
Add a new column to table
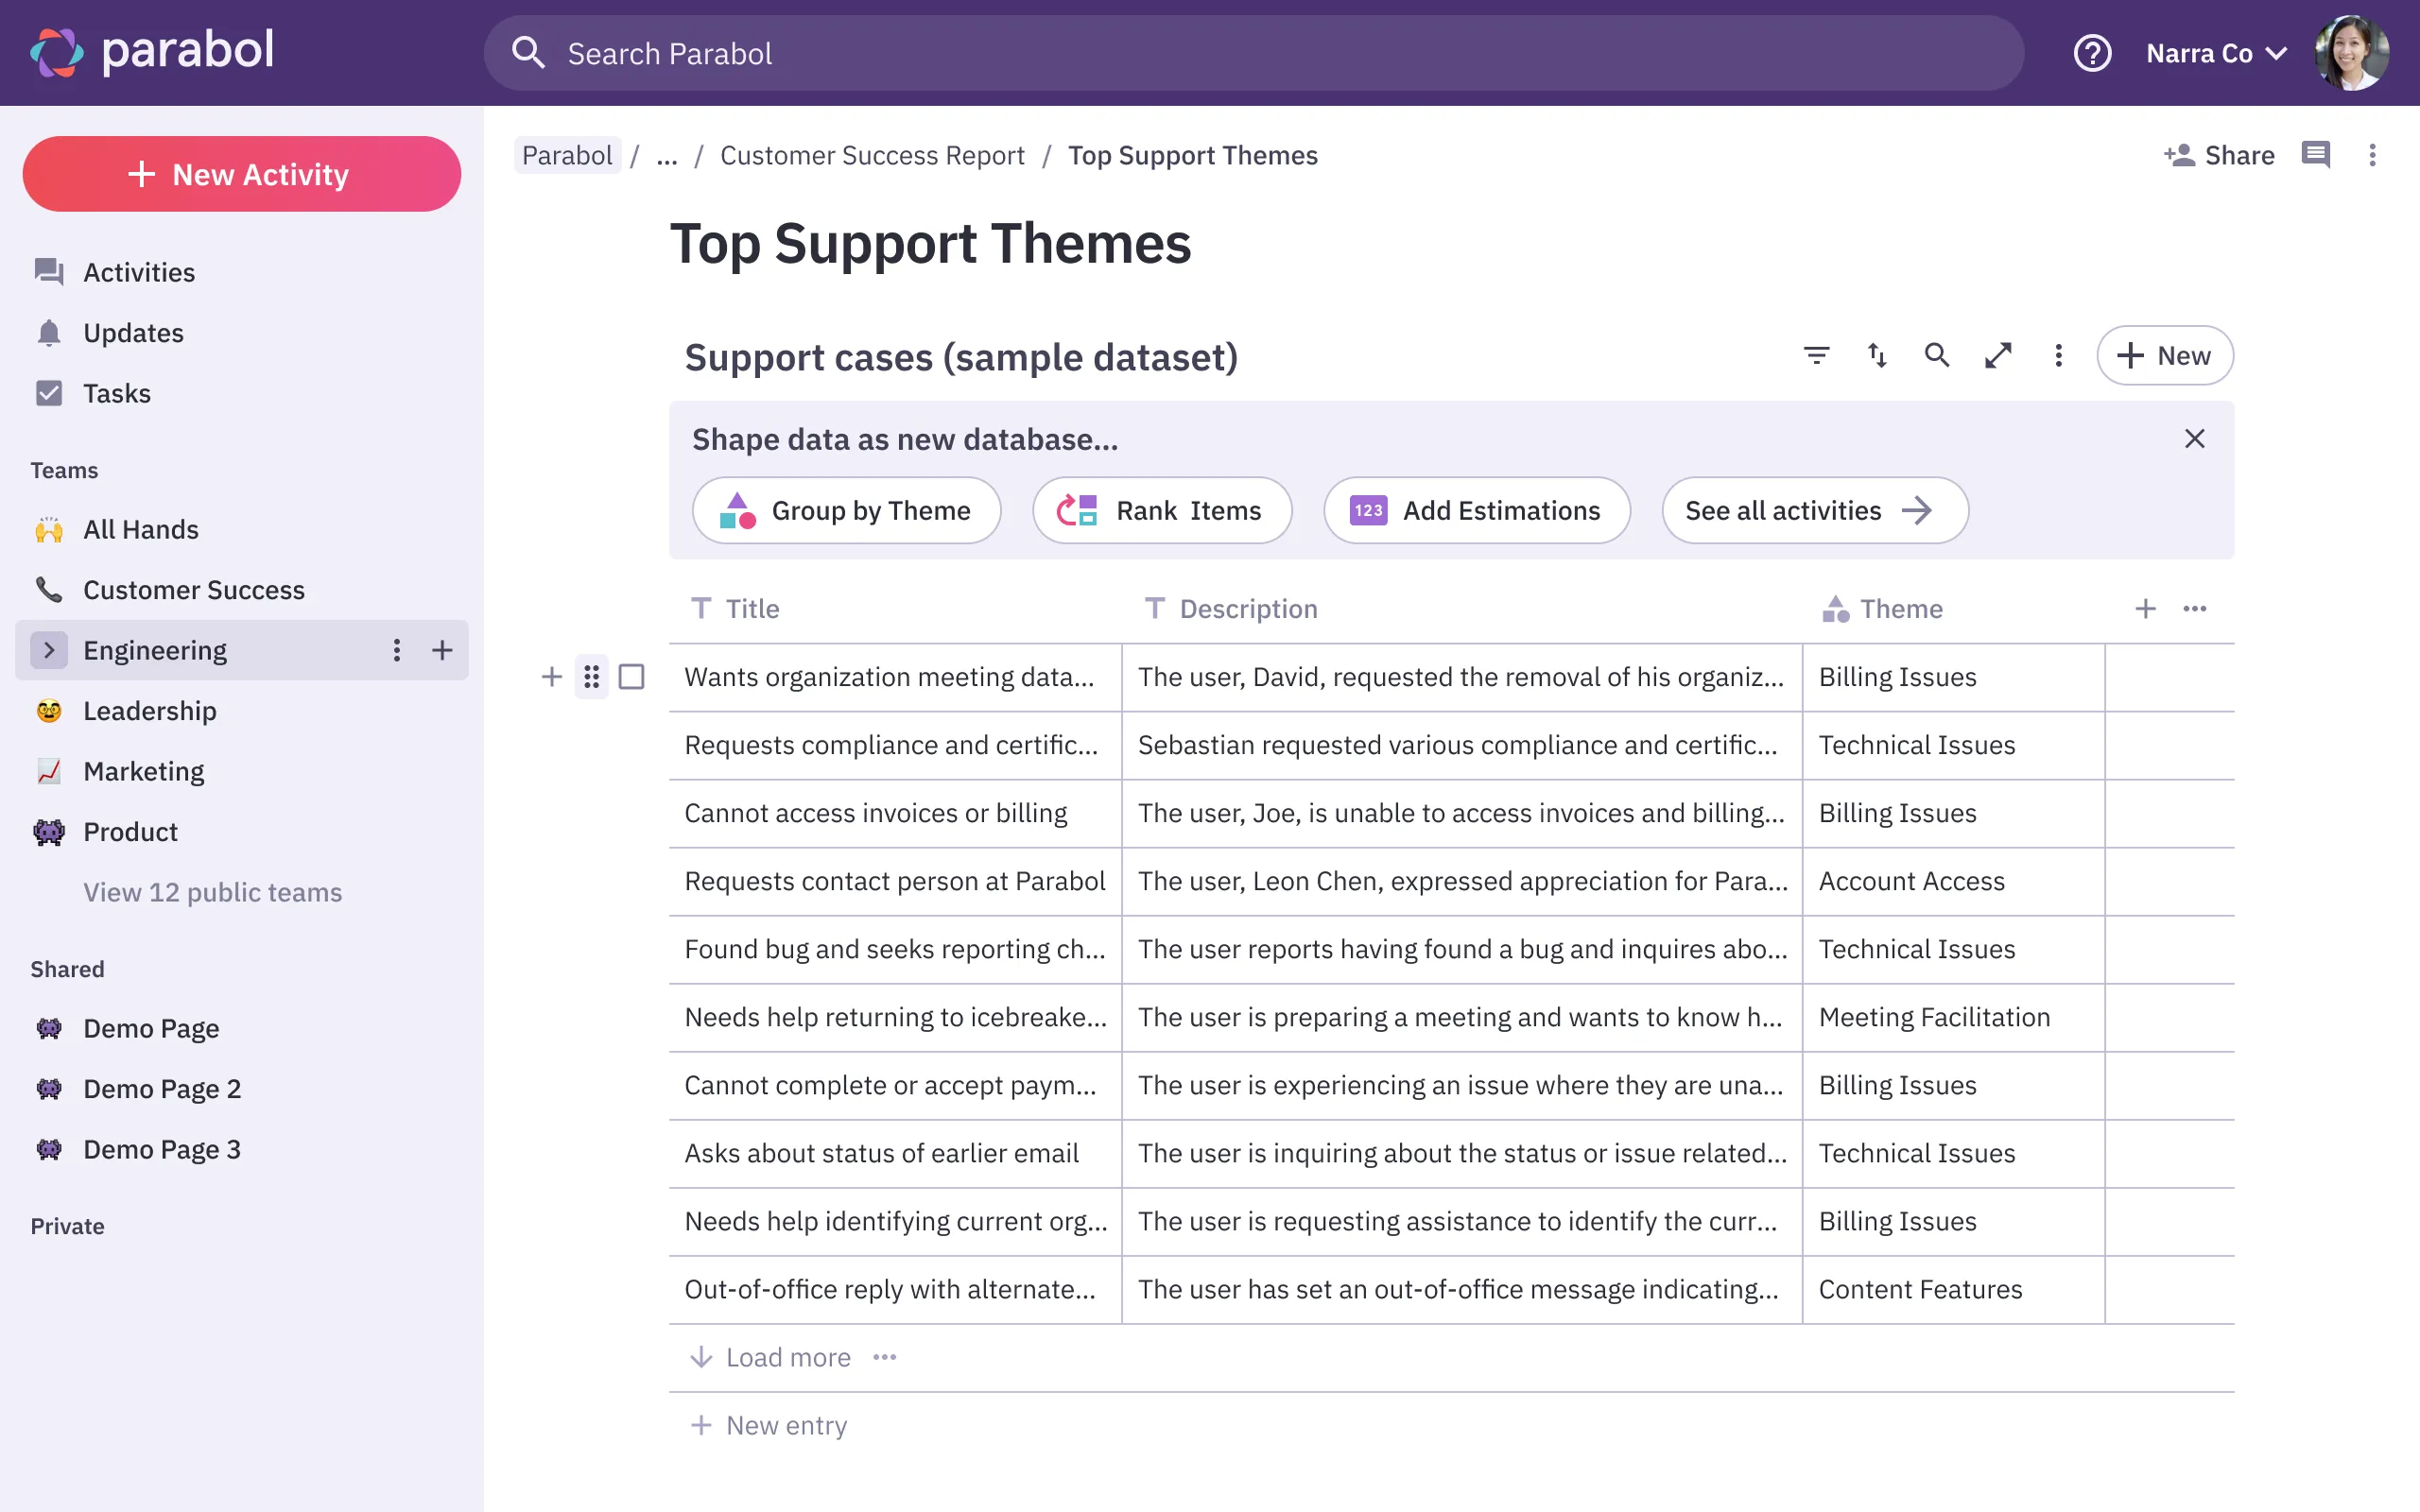(x=2145, y=609)
